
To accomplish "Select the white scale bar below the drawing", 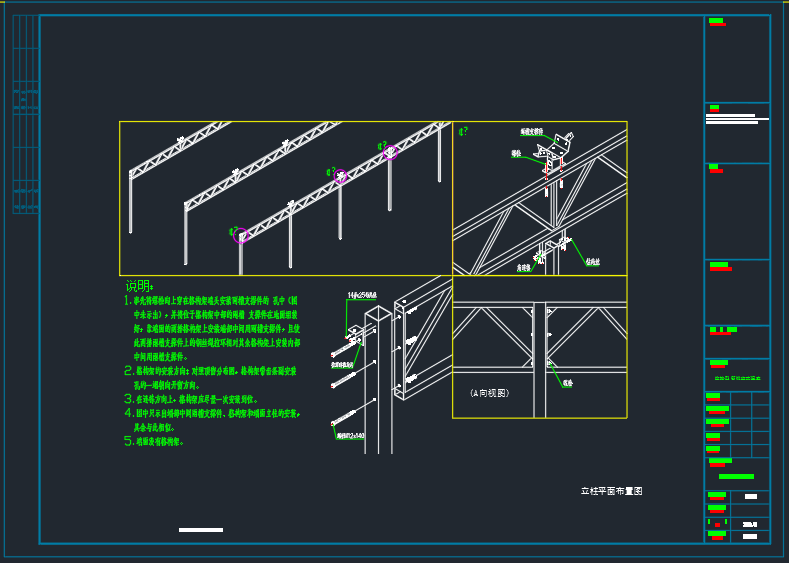I will [200, 529].
